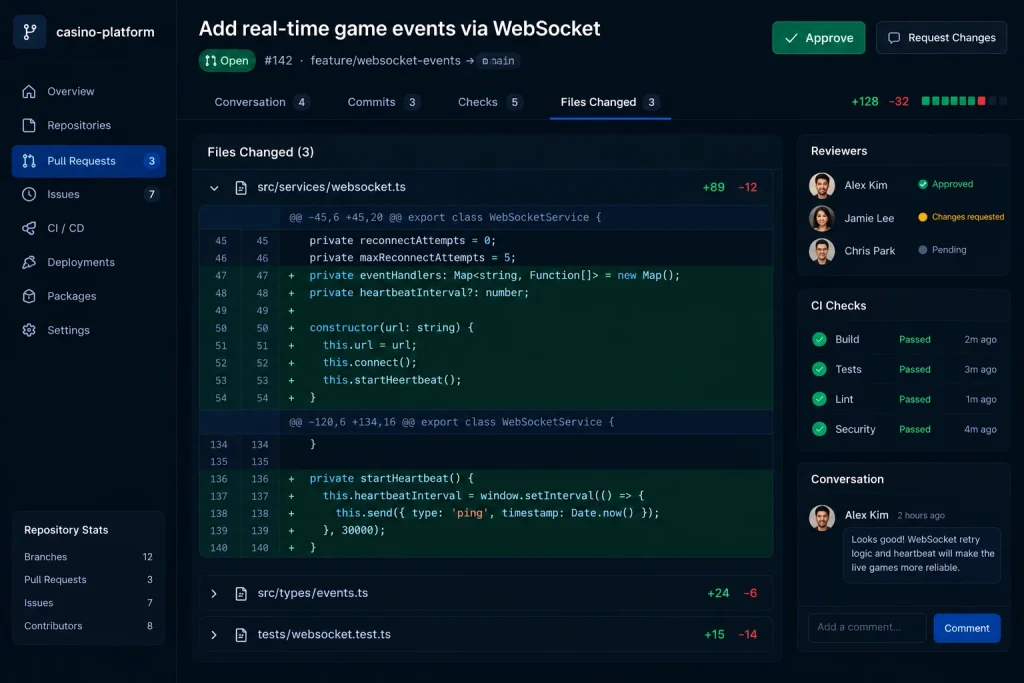Screen dimensions: 1024x683
Task: Click the diff stat color bar
Action: pyautogui.click(x=964, y=101)
